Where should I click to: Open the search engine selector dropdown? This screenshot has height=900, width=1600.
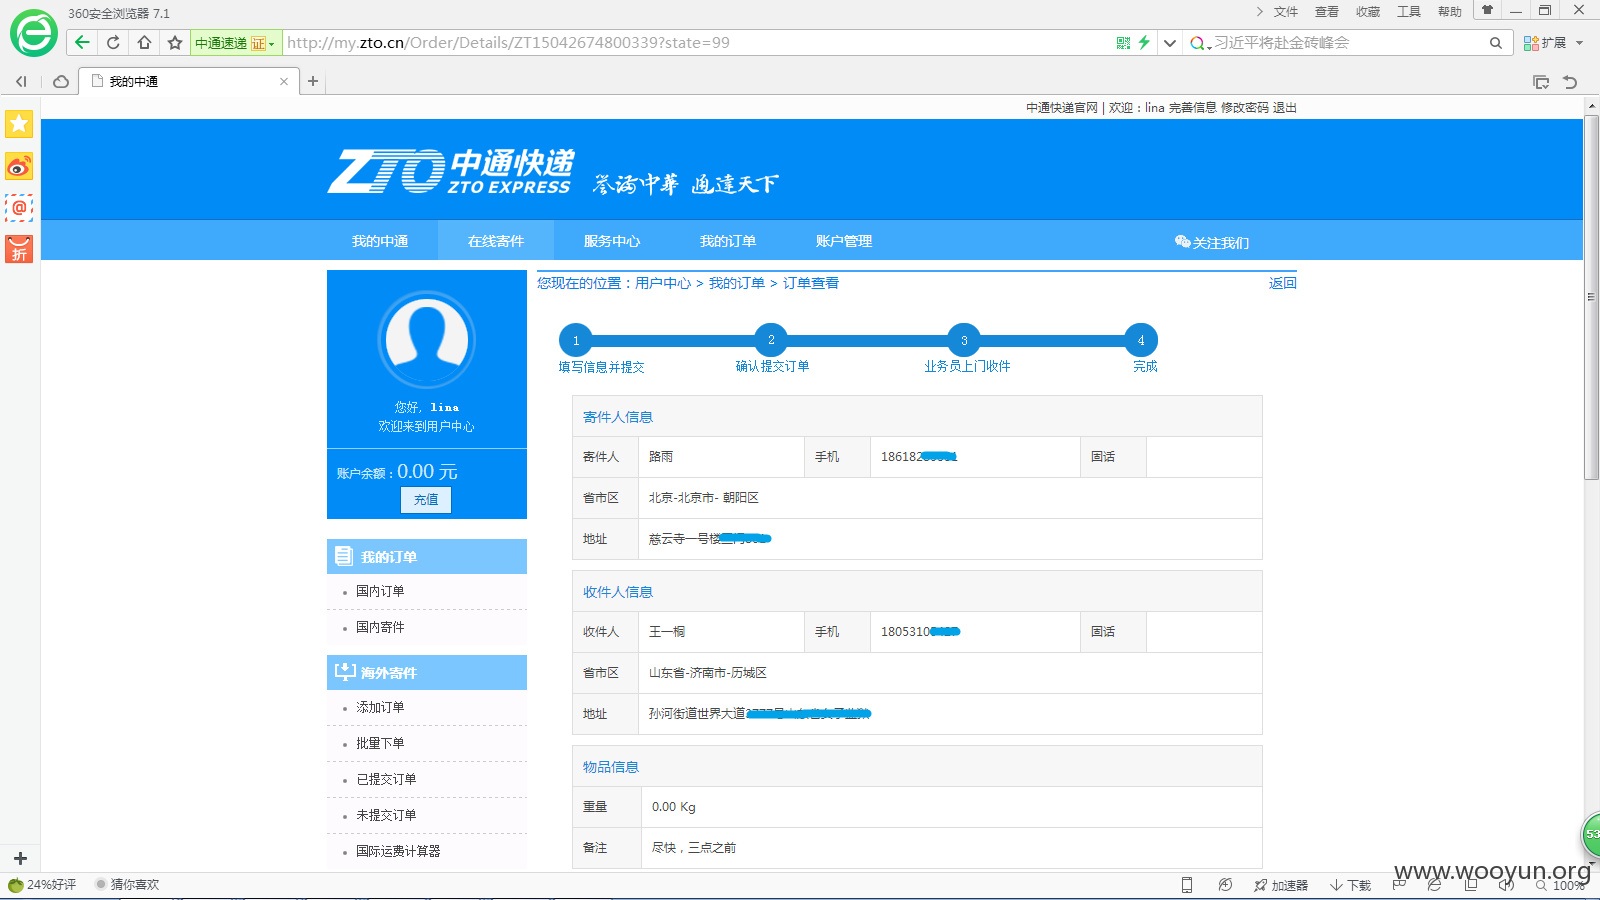click(x=1200, y=43)
